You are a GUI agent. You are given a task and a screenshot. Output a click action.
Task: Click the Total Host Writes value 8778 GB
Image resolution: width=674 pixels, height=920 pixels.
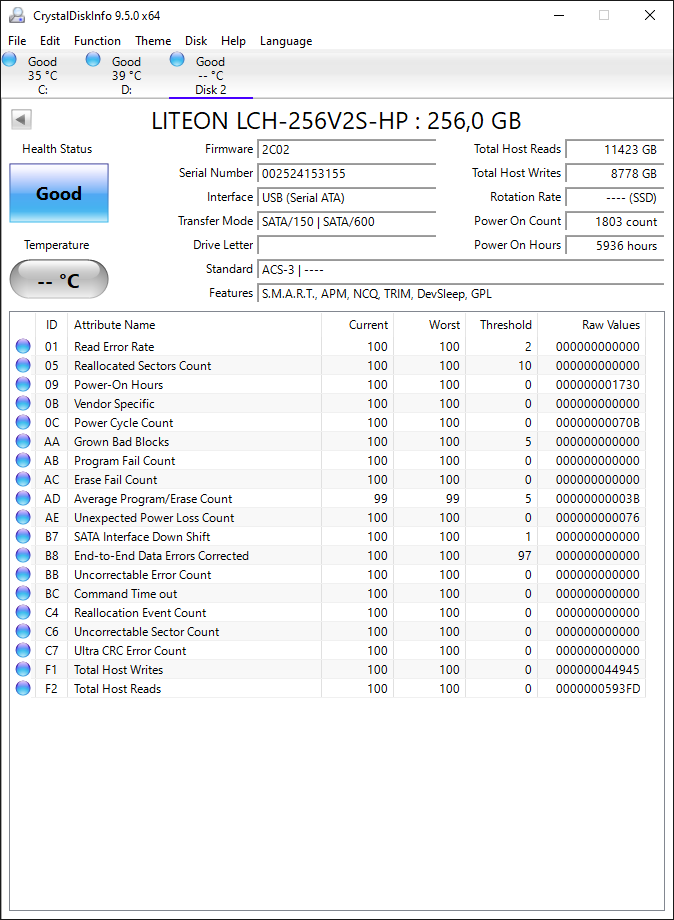click(615, 174)
